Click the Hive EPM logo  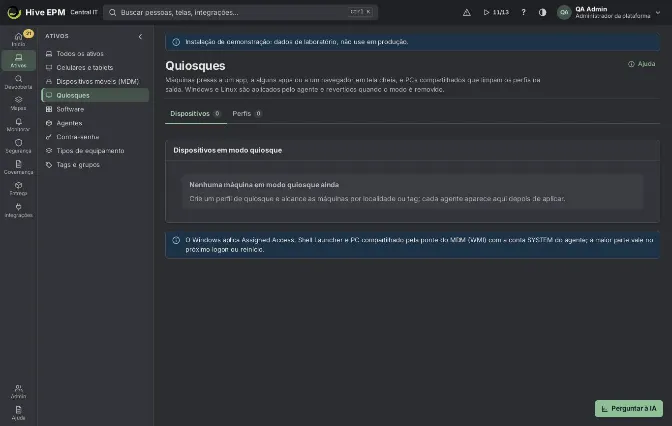[36, 12]
